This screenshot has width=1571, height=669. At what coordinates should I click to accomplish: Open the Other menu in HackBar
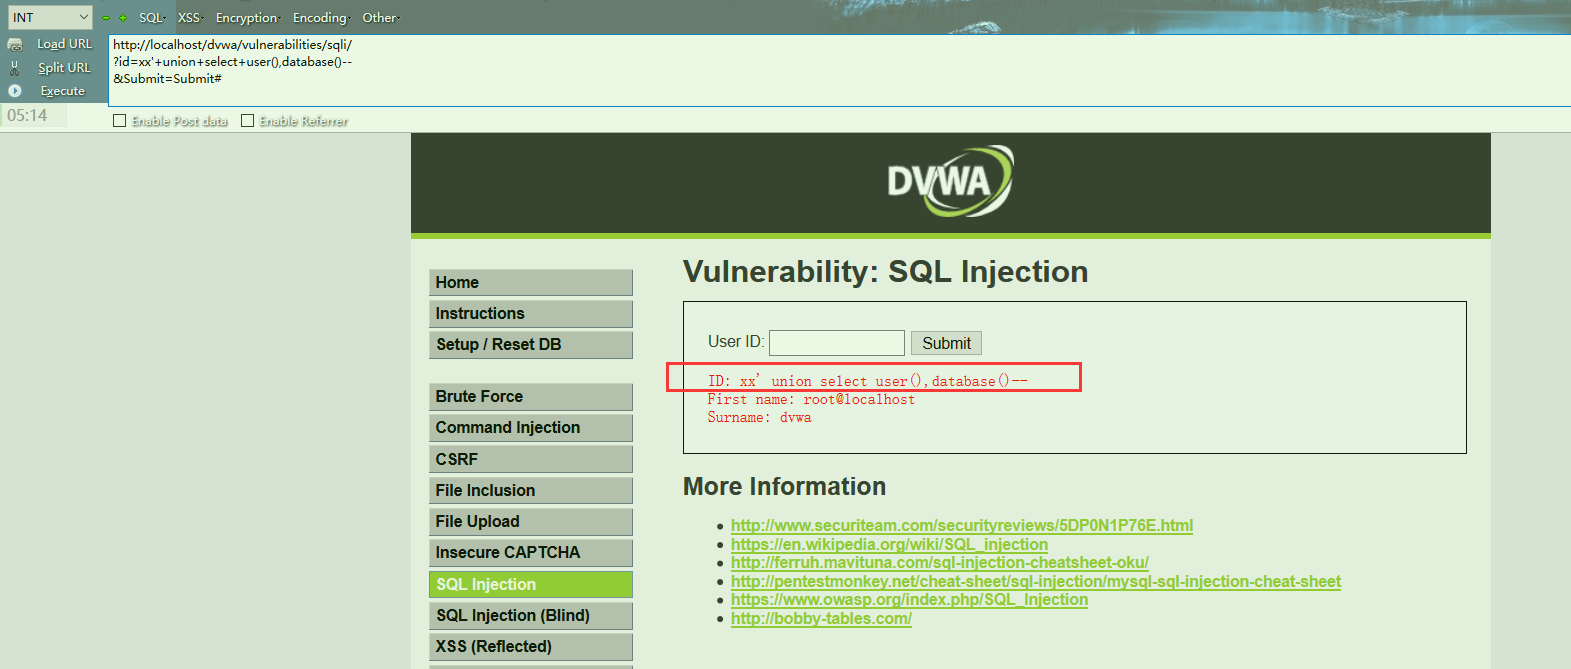(379, 18)
